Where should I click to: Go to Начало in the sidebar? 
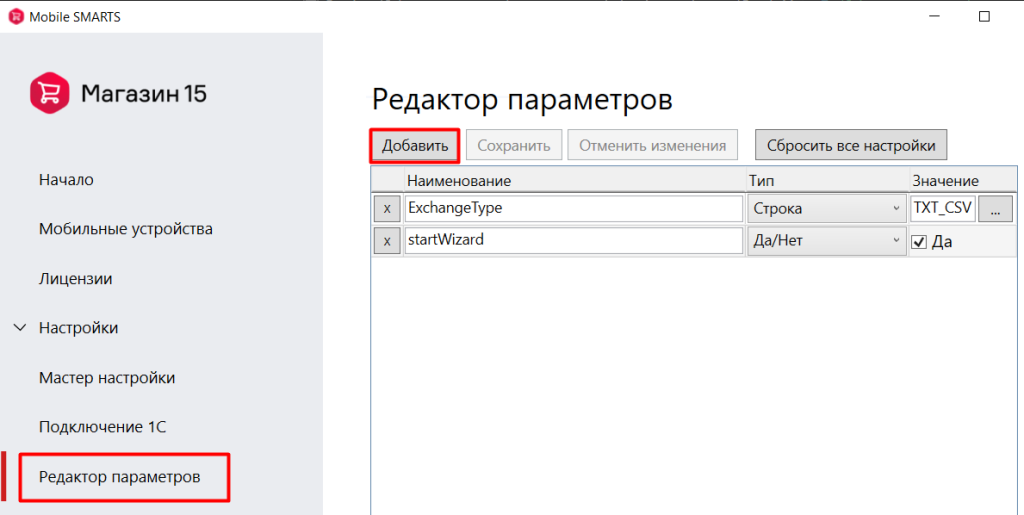click(x=66, y=179)
